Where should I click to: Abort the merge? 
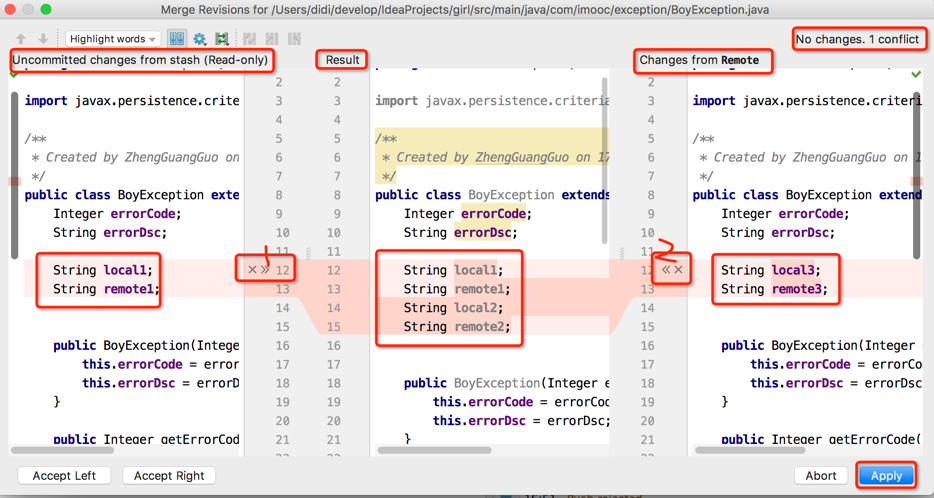tap(821, 475)
